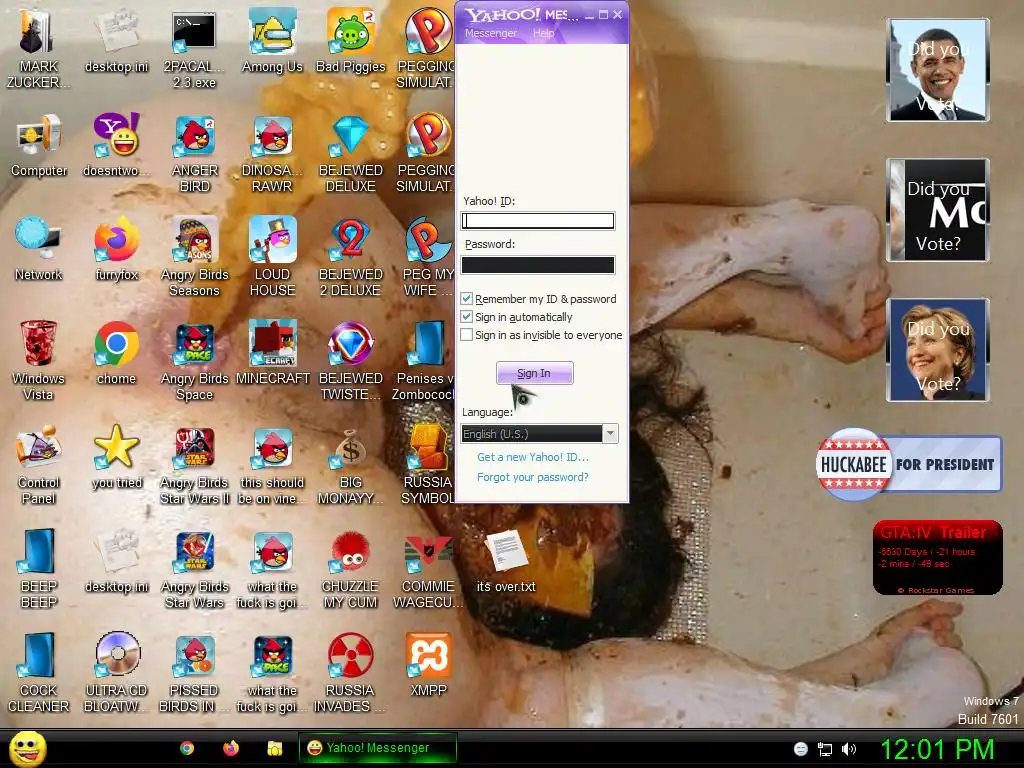Viewport: 1024px width, 768px height.
Task: Click Yahoo! Messenger taskbar button
Action: (377, 748)
